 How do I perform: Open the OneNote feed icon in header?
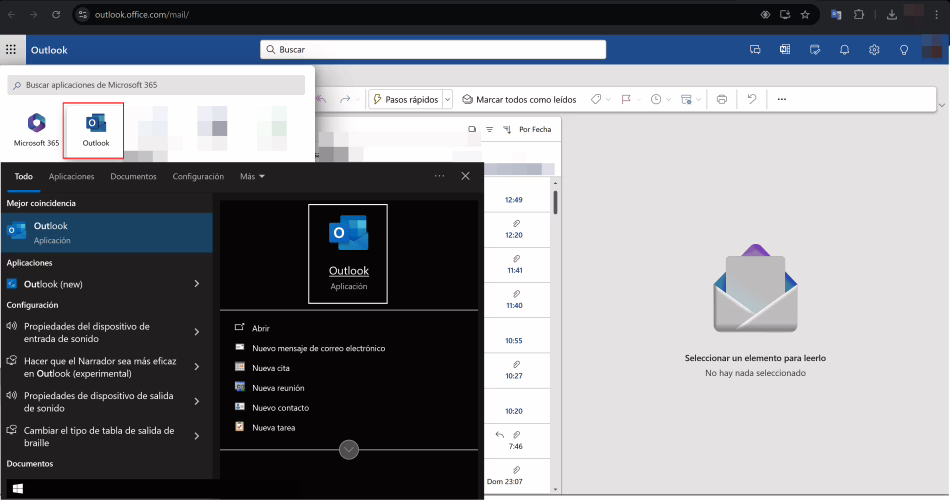[x=785, y=50]
